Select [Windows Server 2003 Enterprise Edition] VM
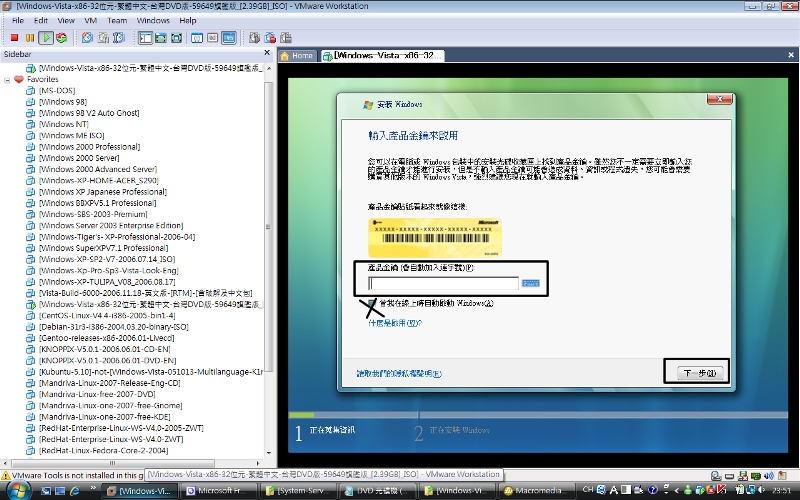The height and width of the screenshot is (500, 800). click(x=111, y=226)
